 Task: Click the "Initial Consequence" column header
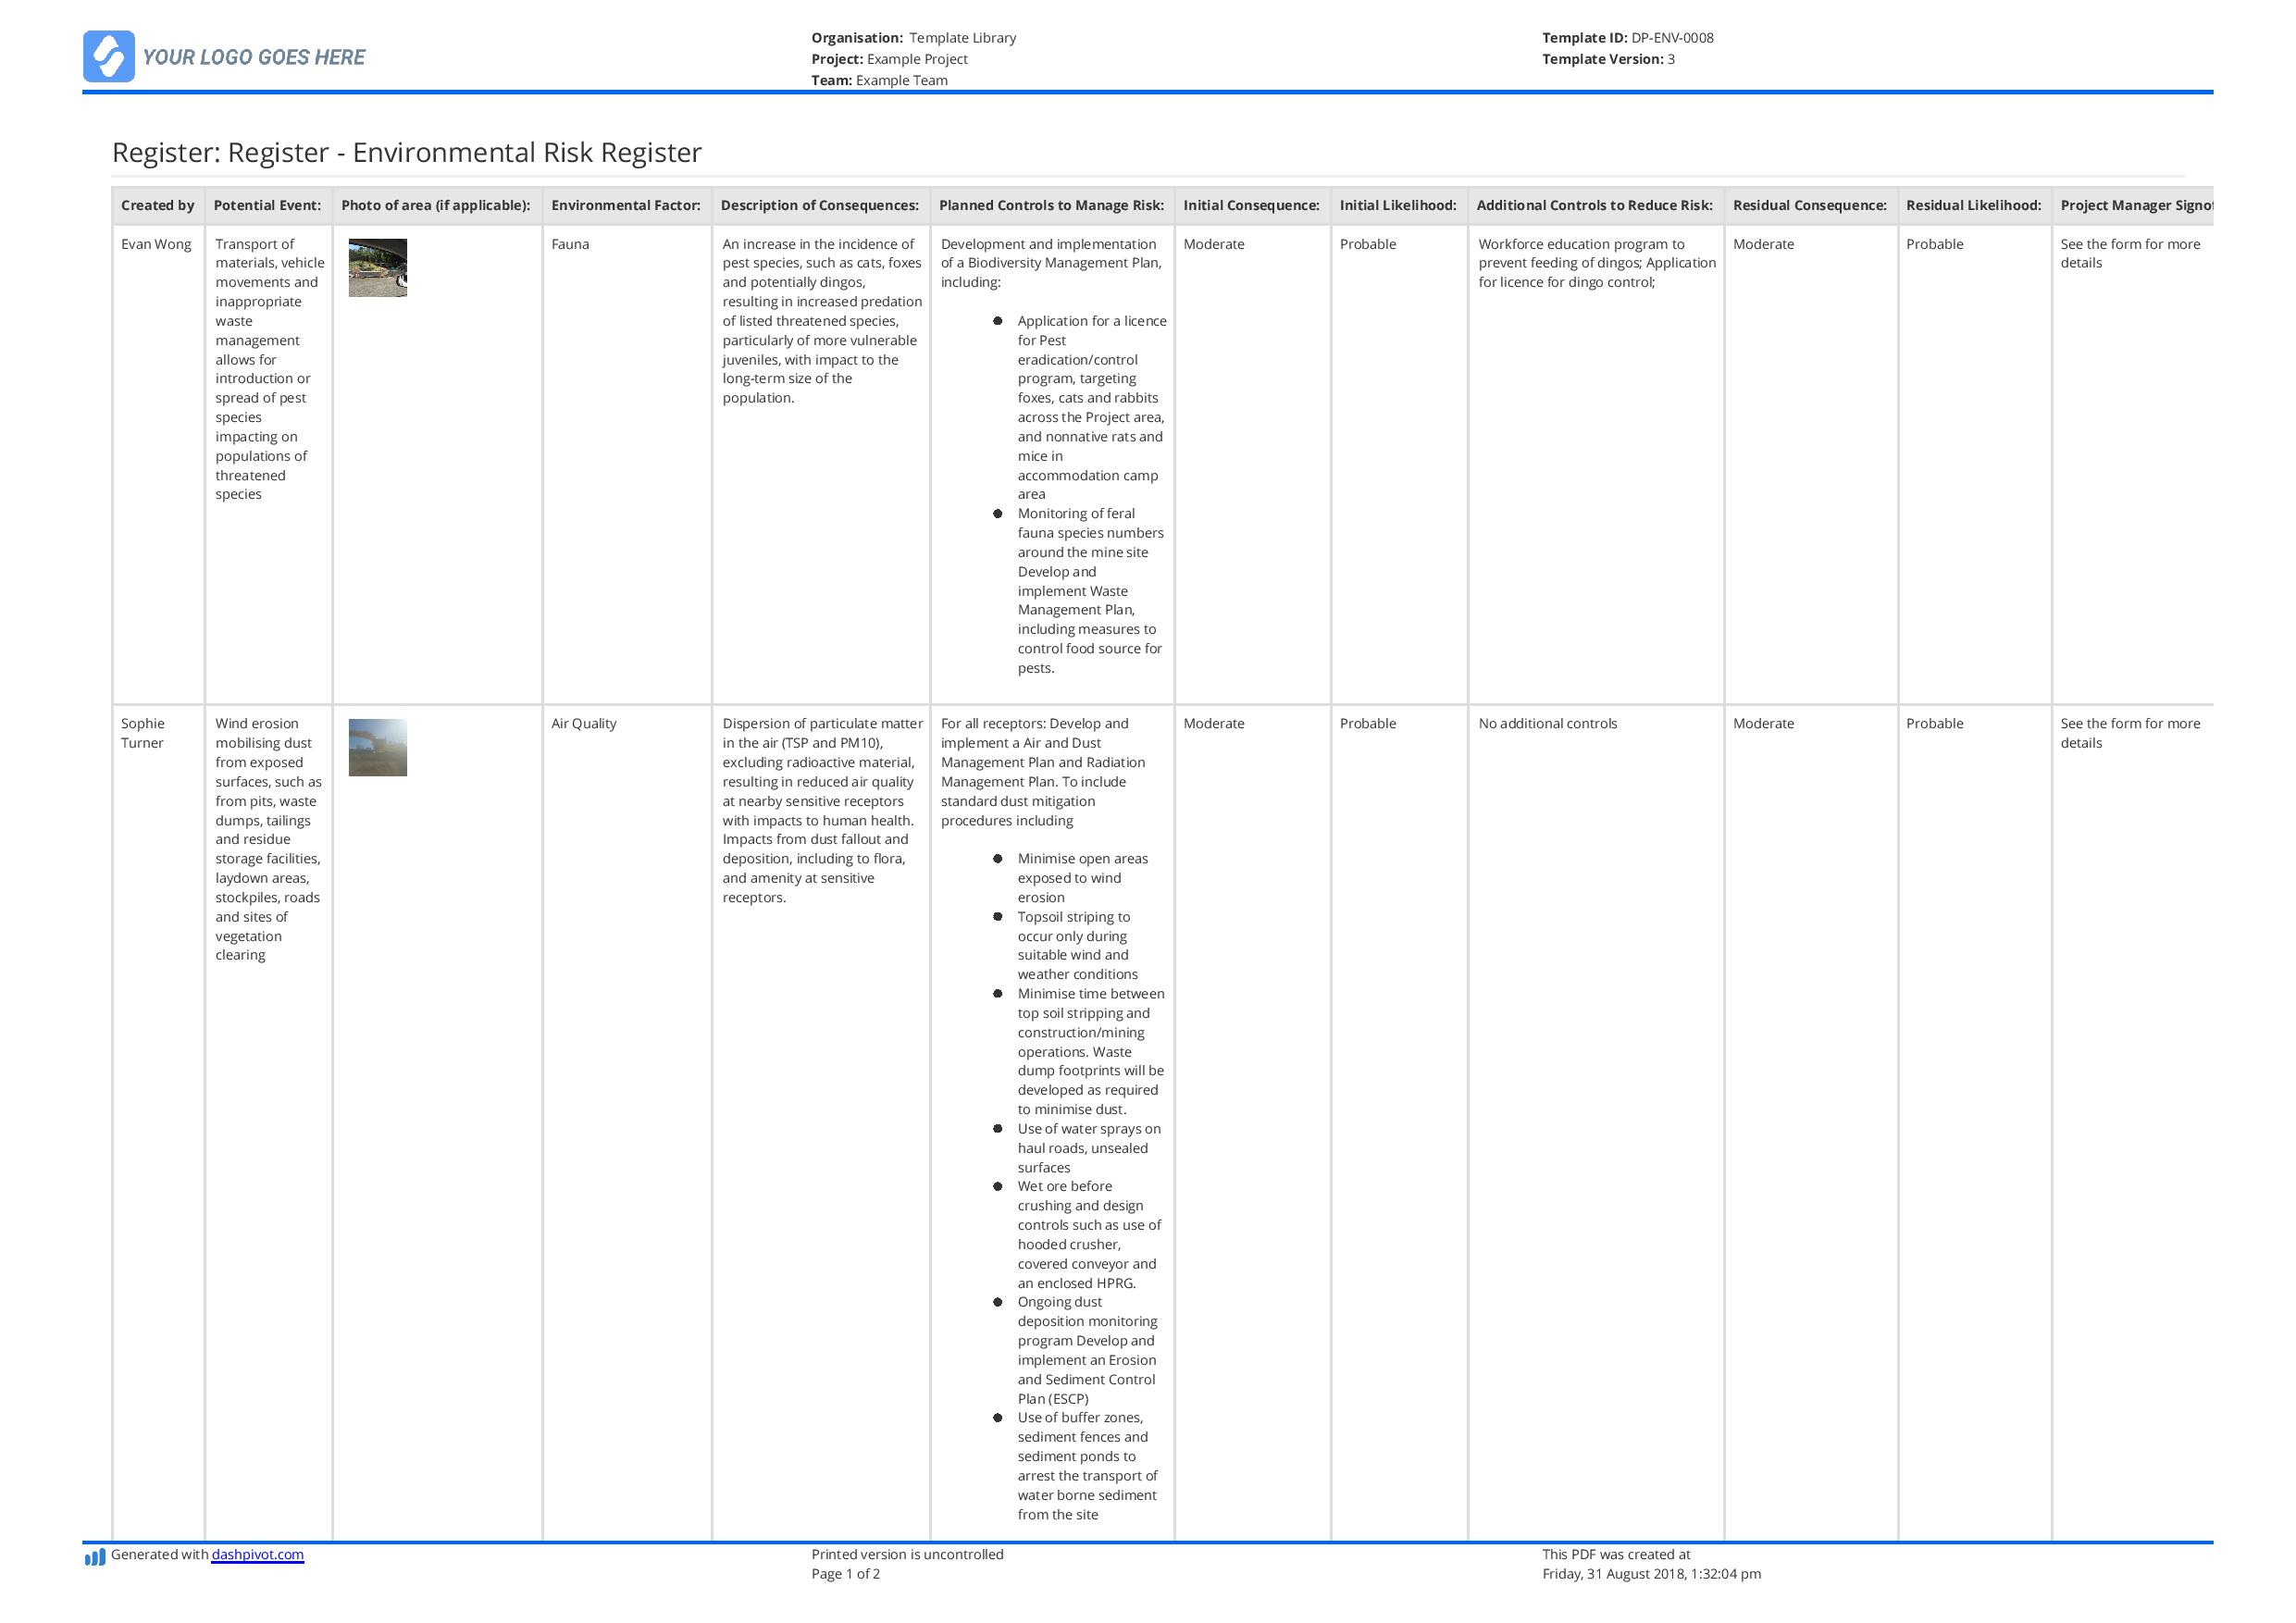[1252, 205]
